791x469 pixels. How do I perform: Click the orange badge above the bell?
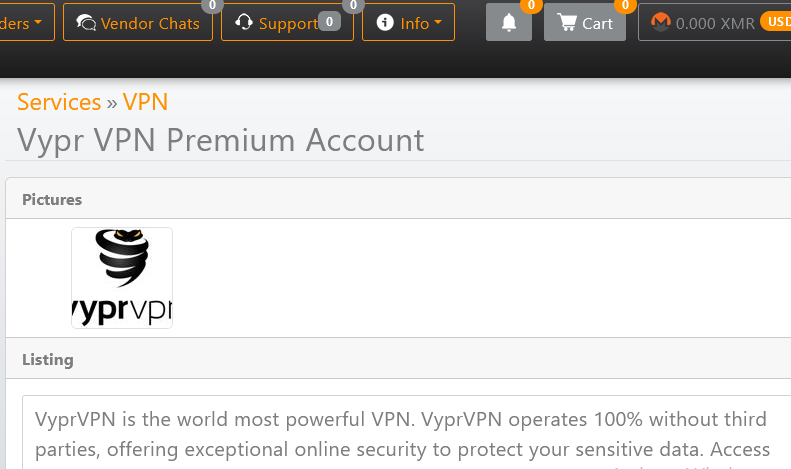click(x=531, y=6)
